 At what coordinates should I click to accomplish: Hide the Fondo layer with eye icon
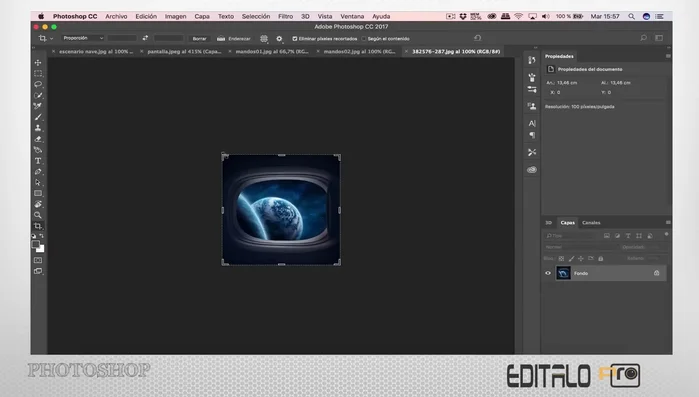548,273
